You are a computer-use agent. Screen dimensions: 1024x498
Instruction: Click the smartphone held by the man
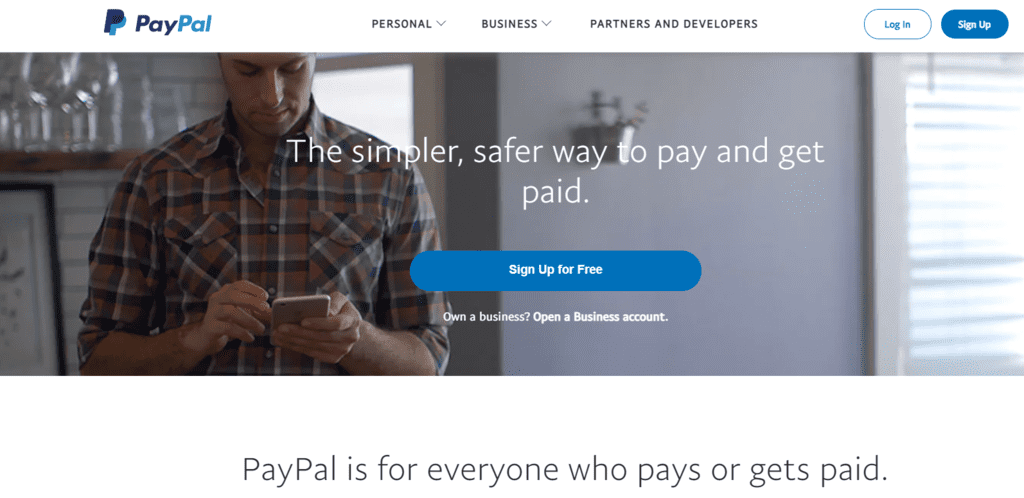[x=300, y=311]
